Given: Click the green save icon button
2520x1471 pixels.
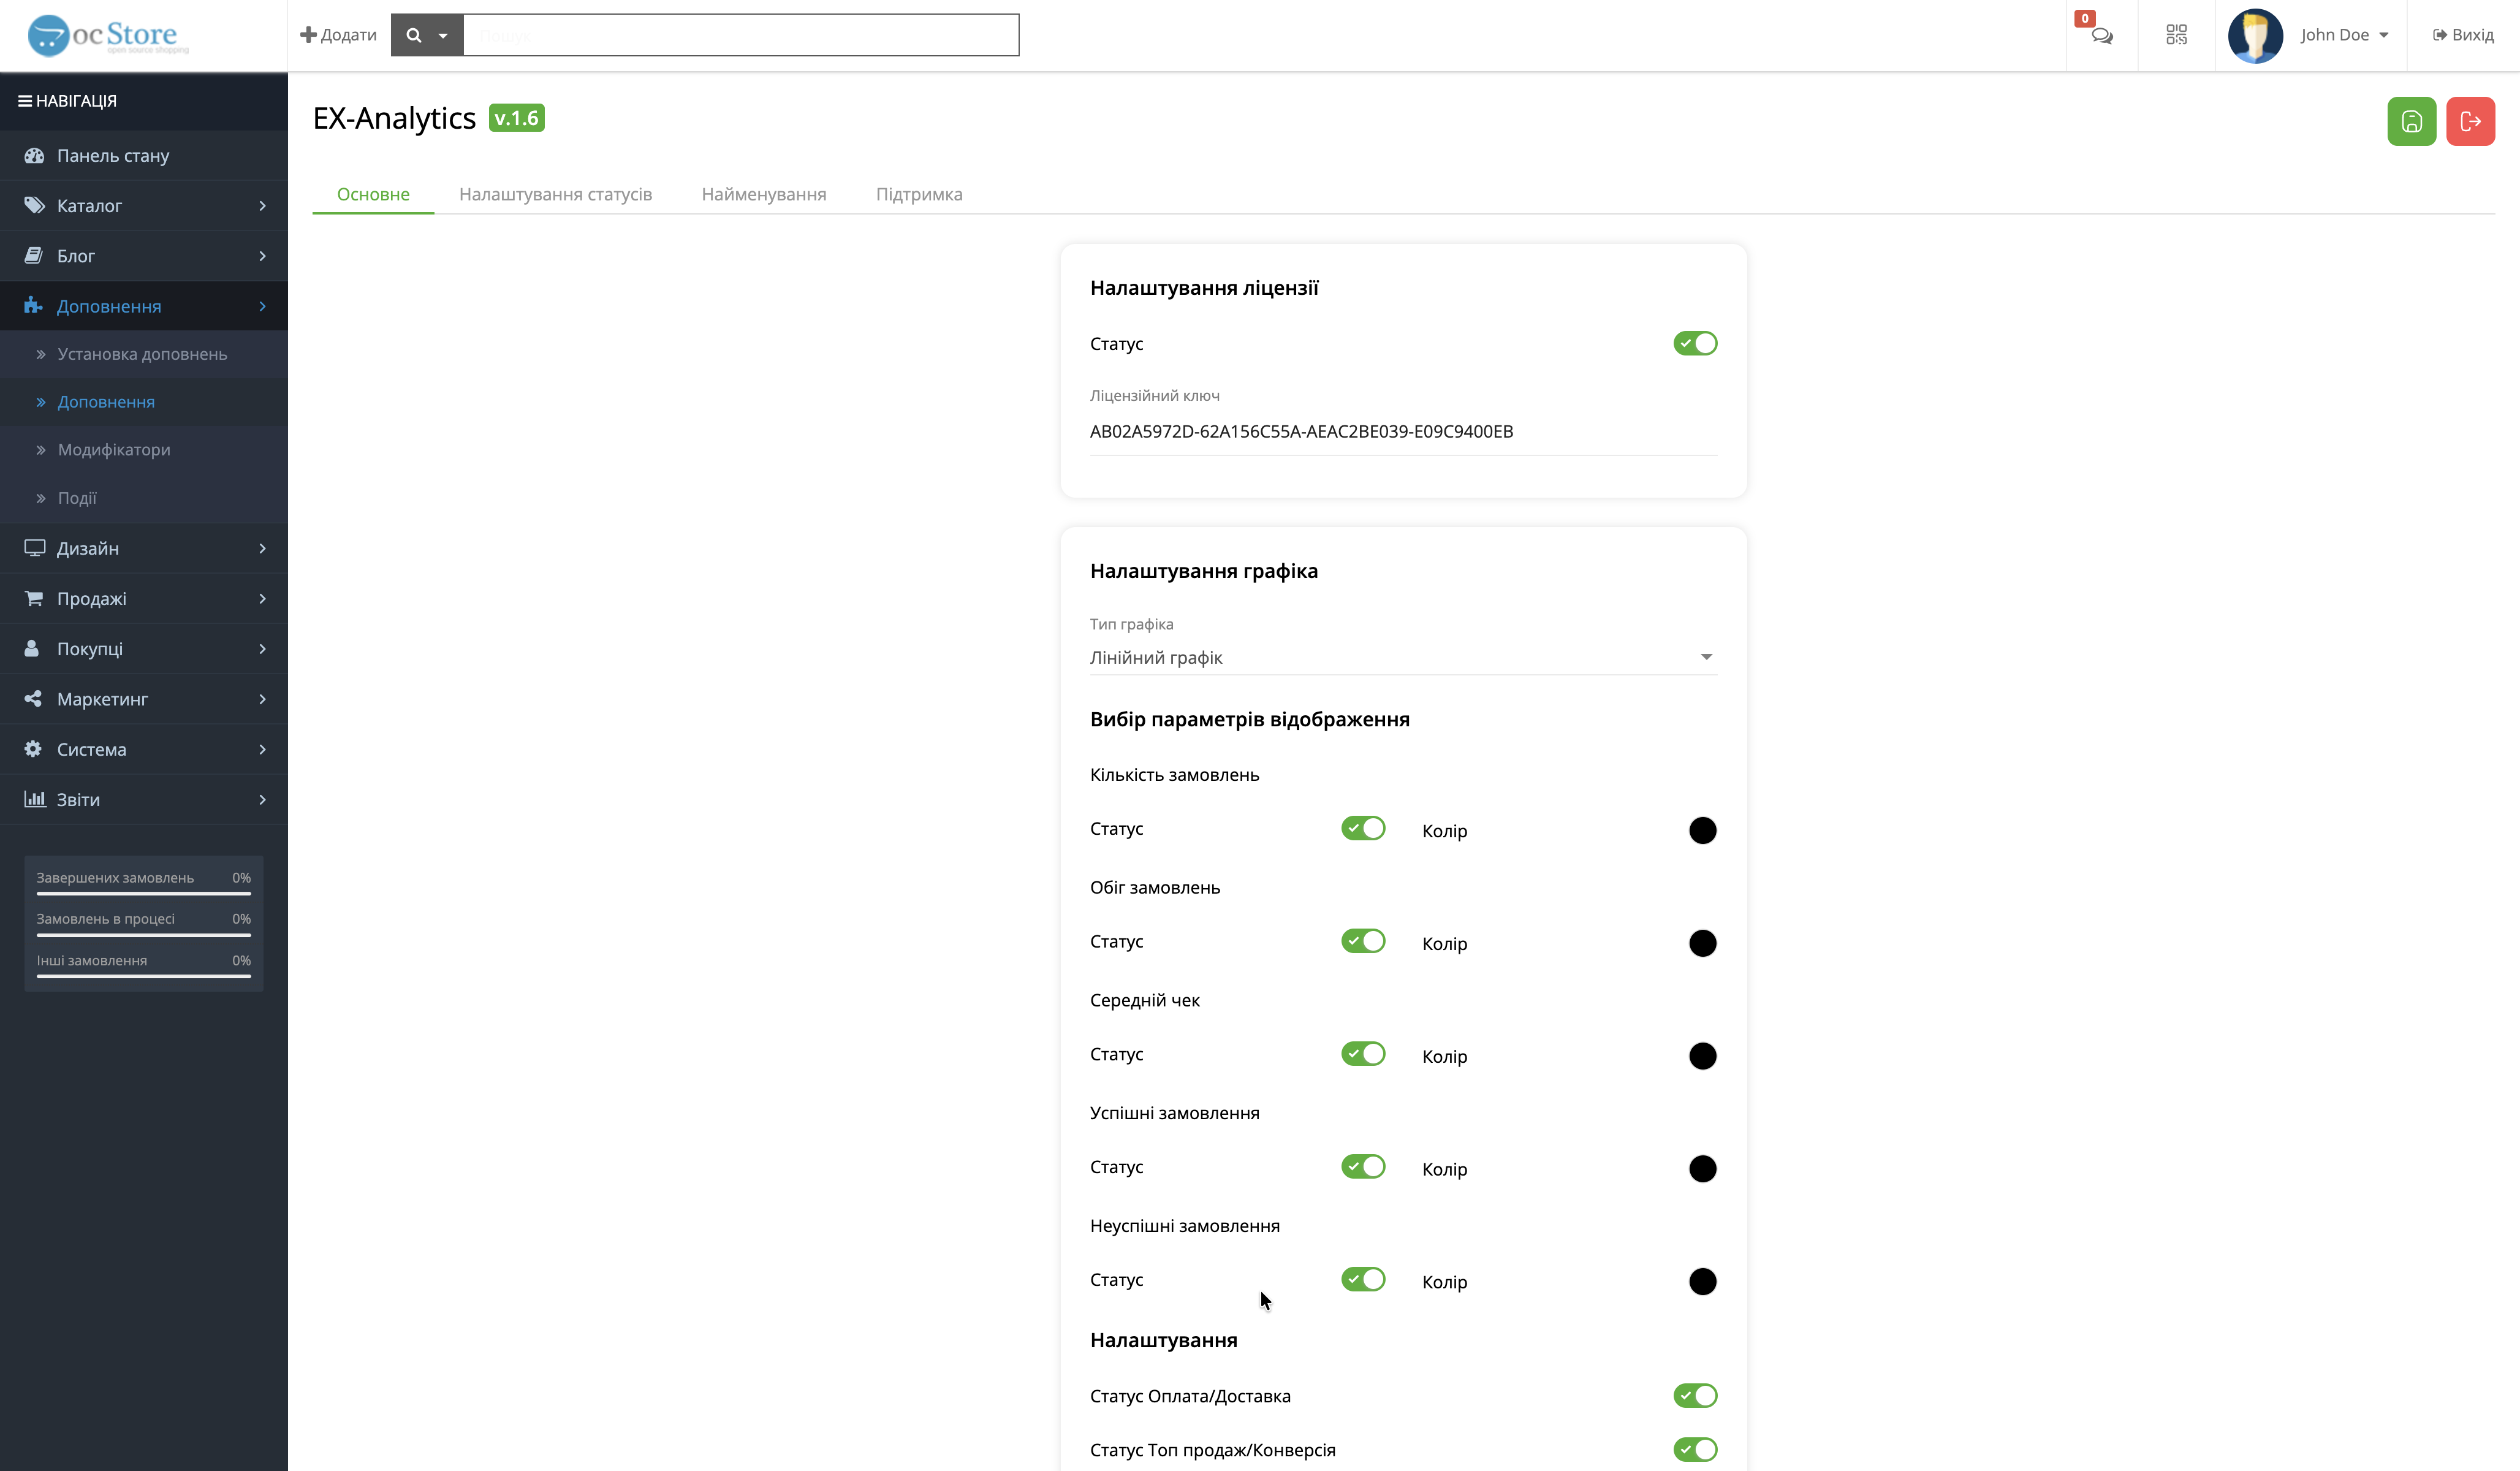Looking at the screenshot, I should [2411, 121].
